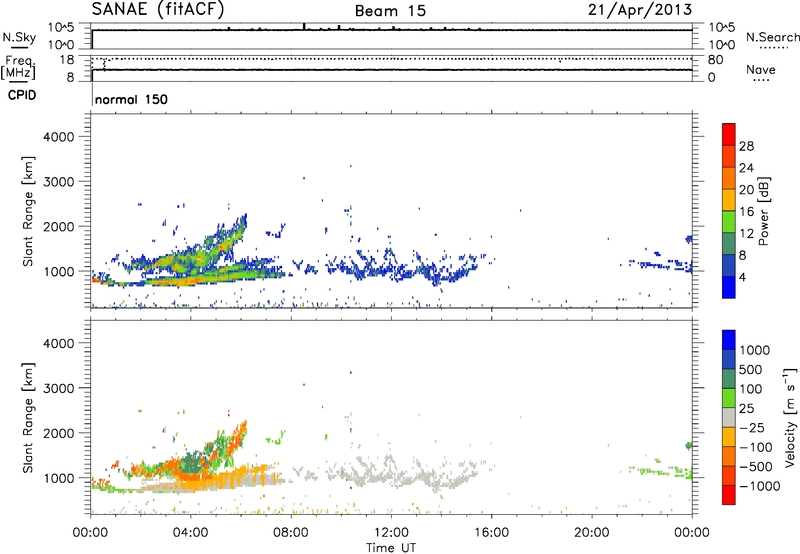This screenshot has height=554, width=800.
Task: Click the red bottom segment of velocity colorbar
Action: point(729,495)
